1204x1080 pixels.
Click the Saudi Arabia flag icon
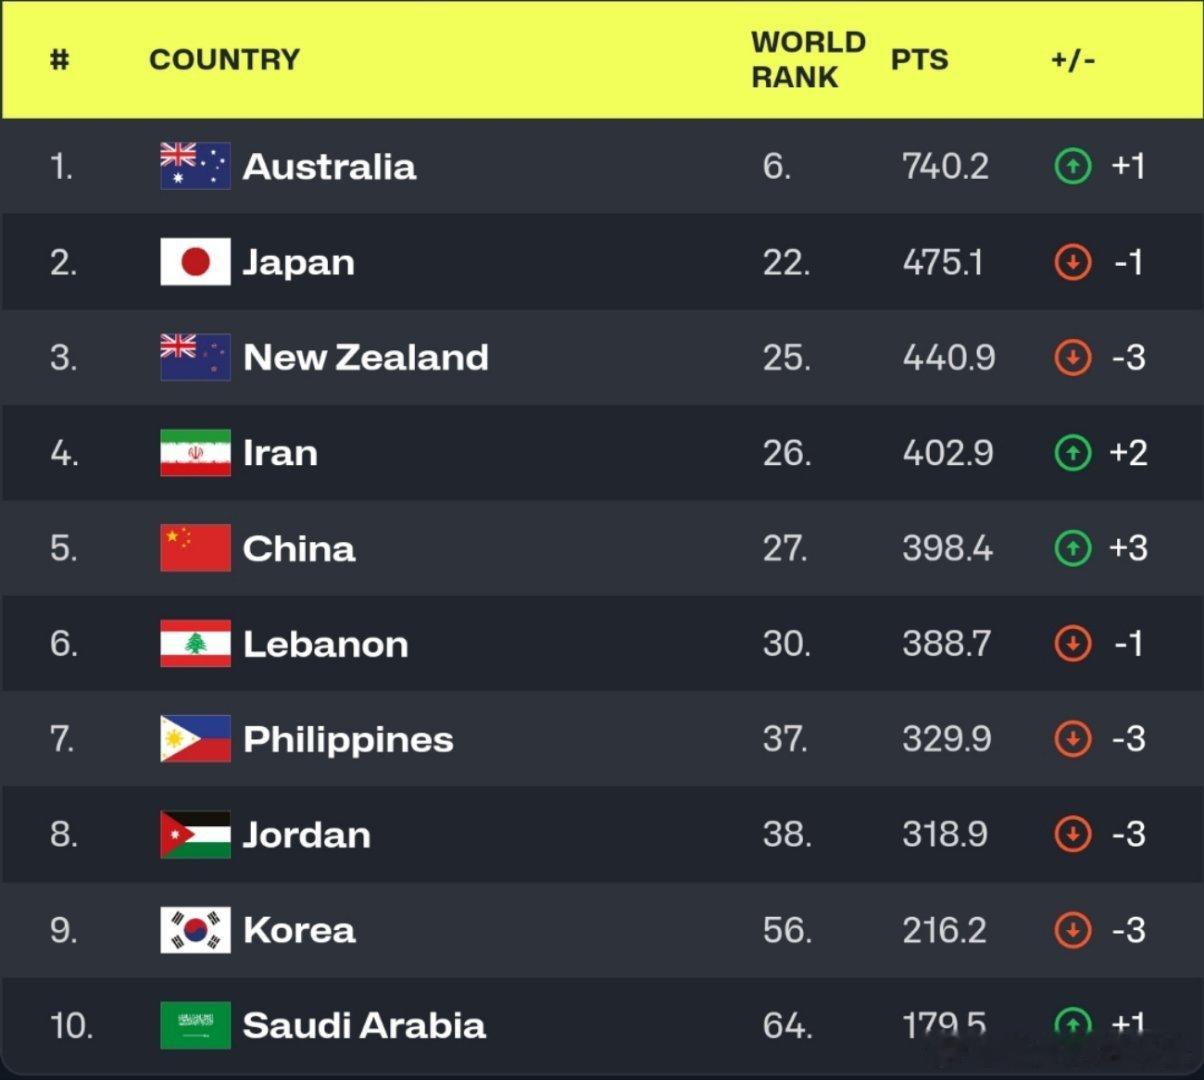tap(195, 1025)
